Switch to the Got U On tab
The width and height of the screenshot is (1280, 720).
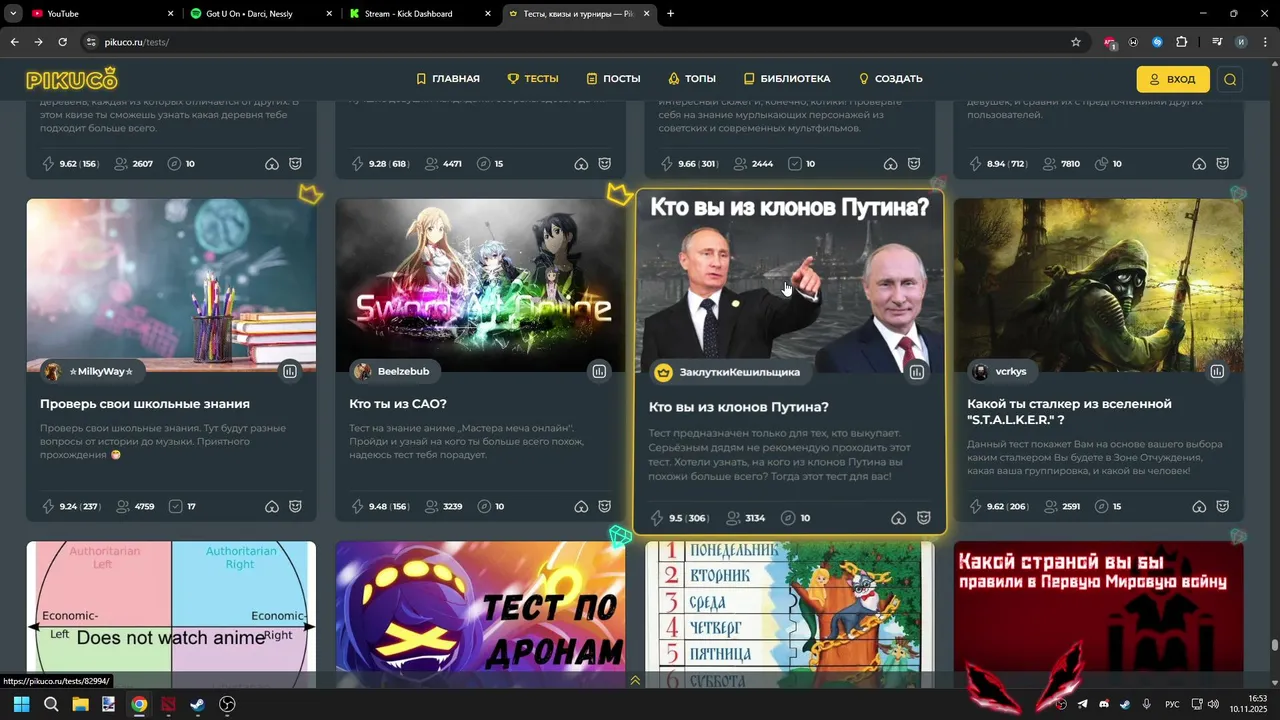click(x=260, y=14)
